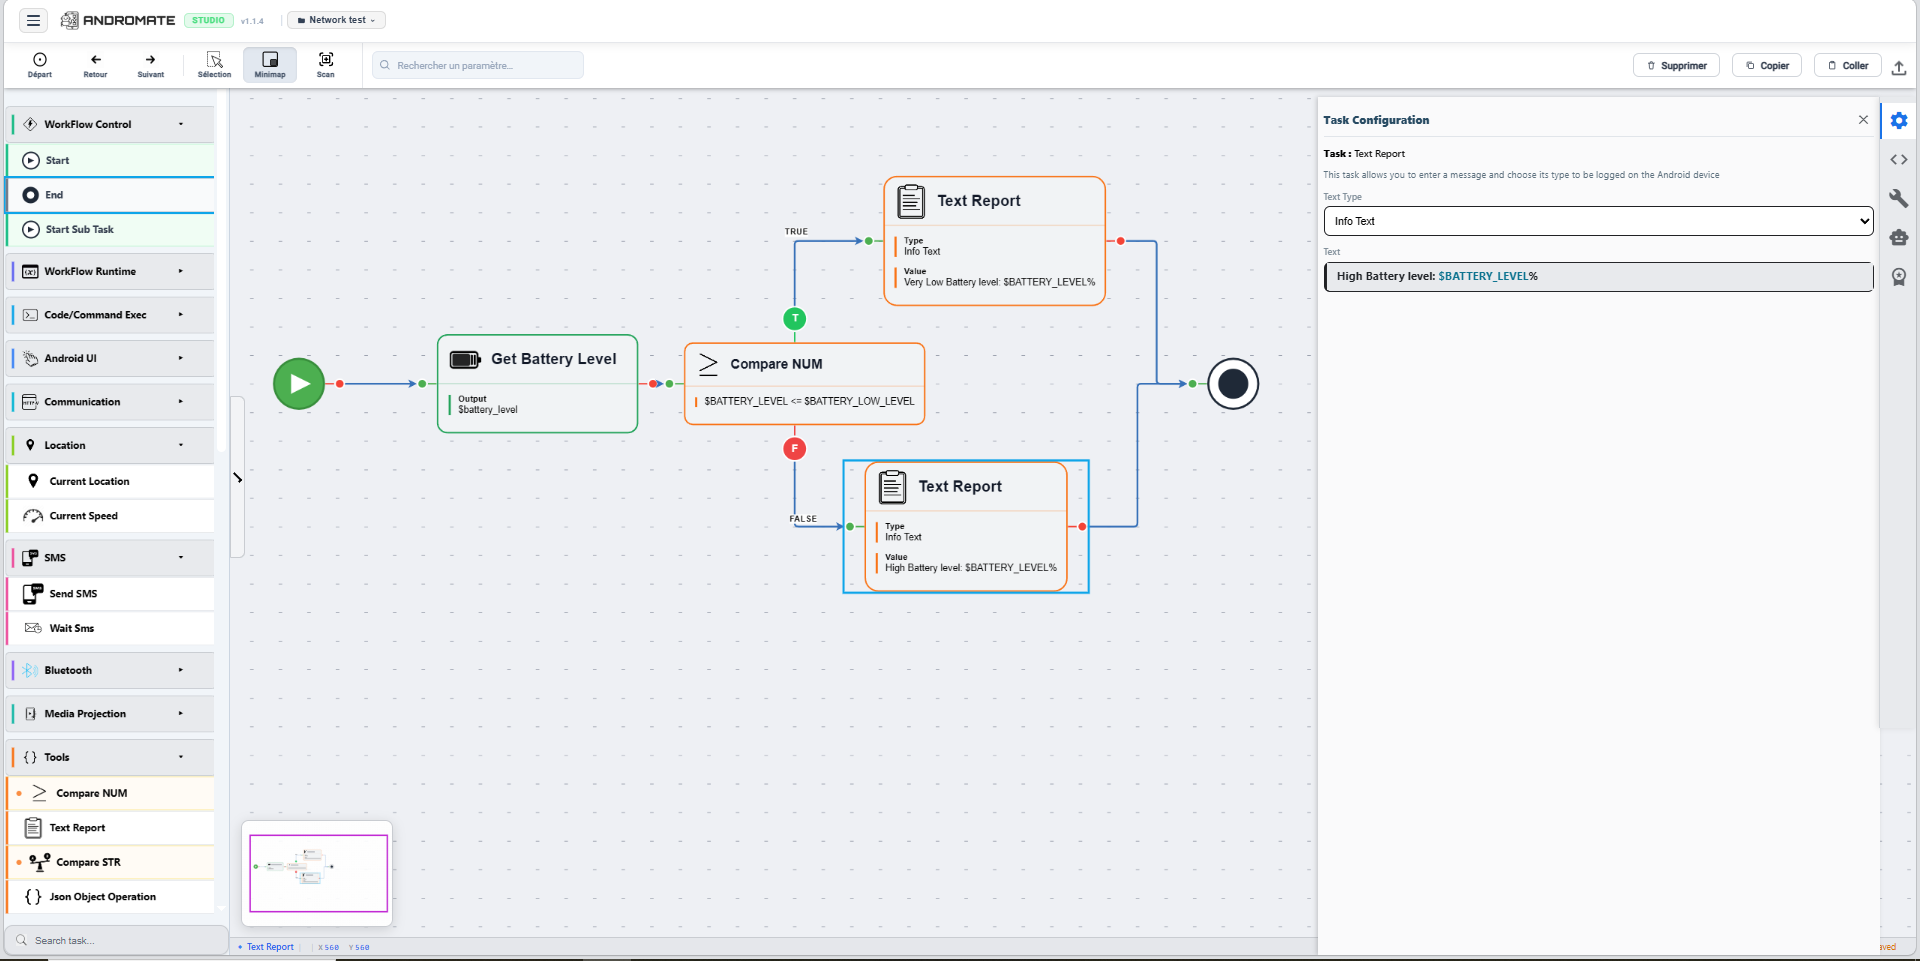Open the code view side tab
1920x961 pixels.
(1899, 160)
